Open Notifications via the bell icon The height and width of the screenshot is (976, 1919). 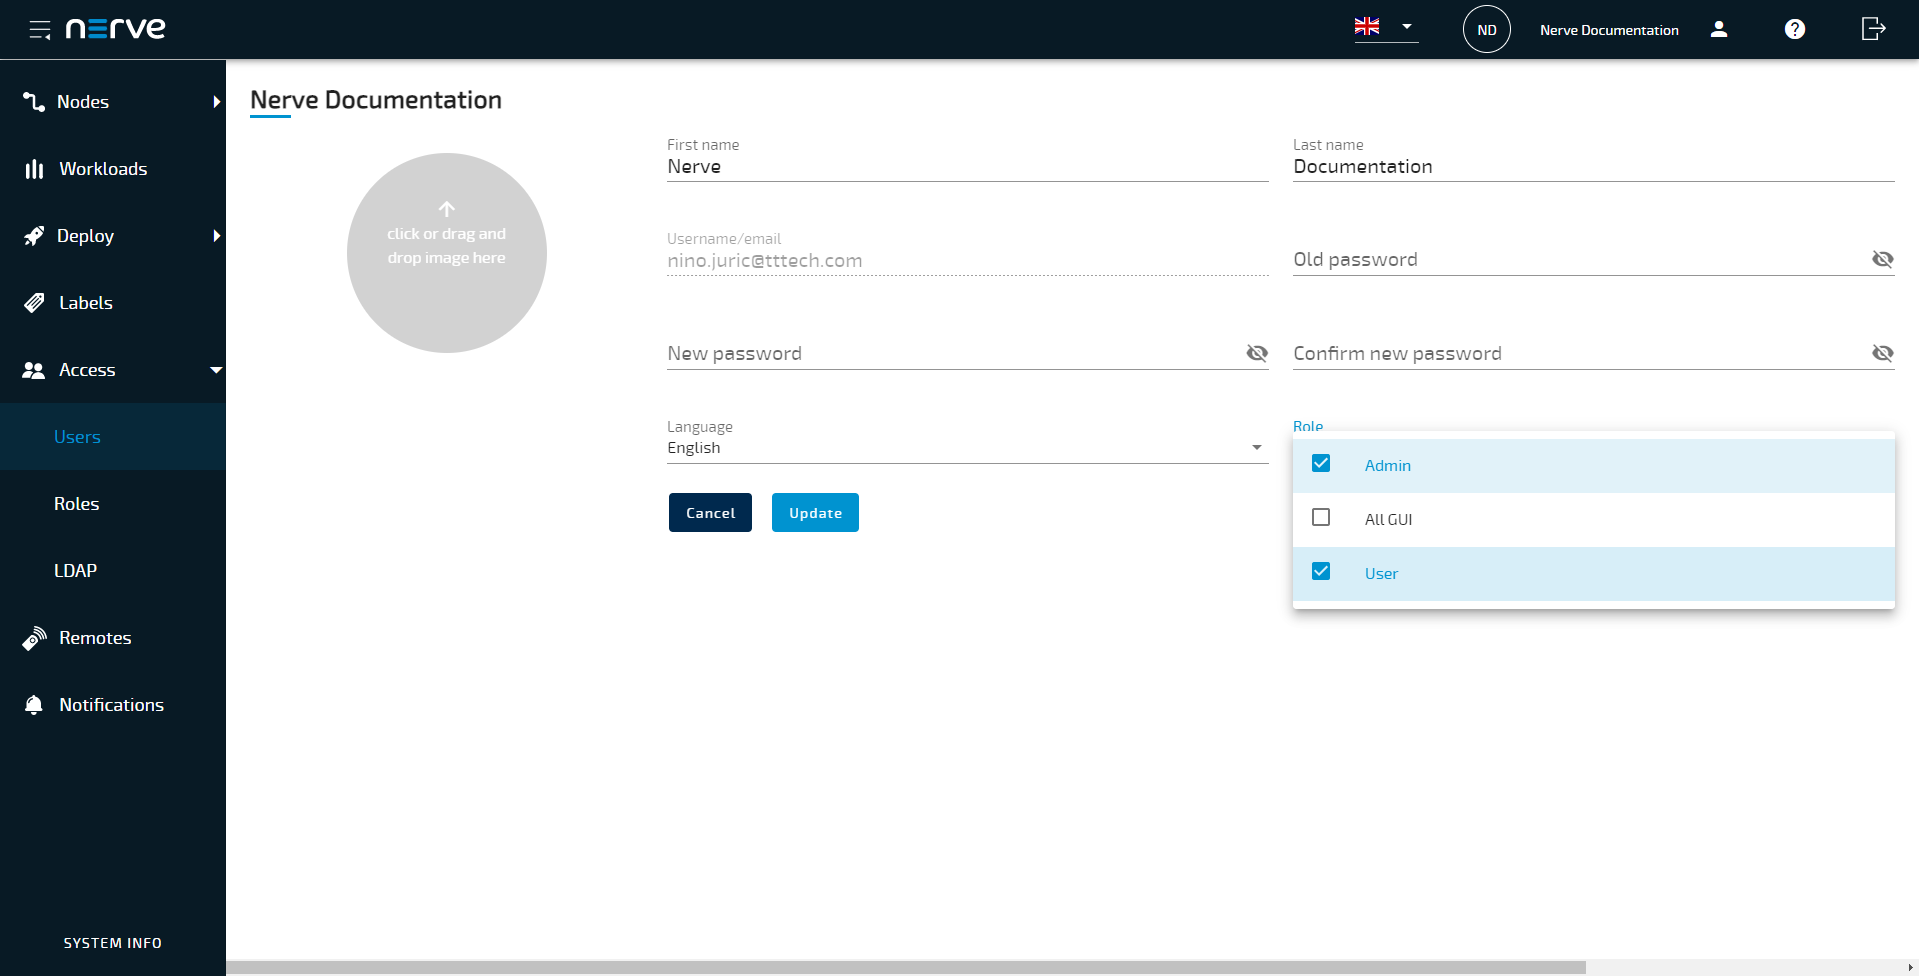tap(33, 704)
